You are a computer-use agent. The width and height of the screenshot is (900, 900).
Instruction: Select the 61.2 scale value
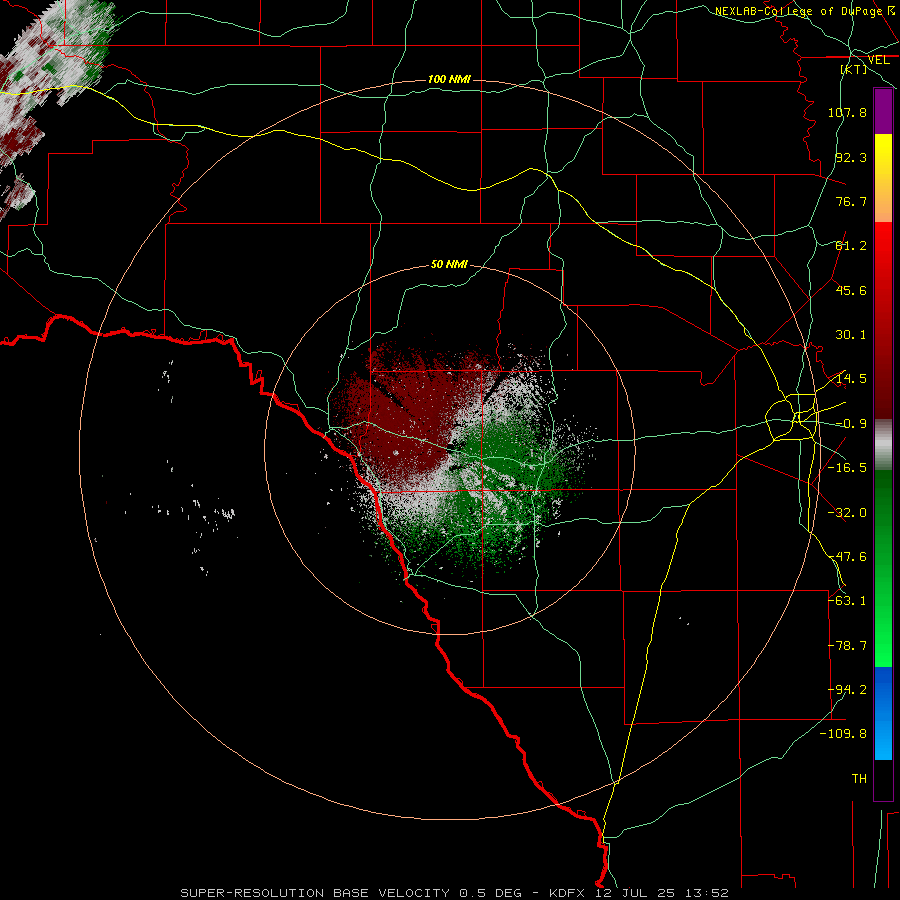[851, 246]
